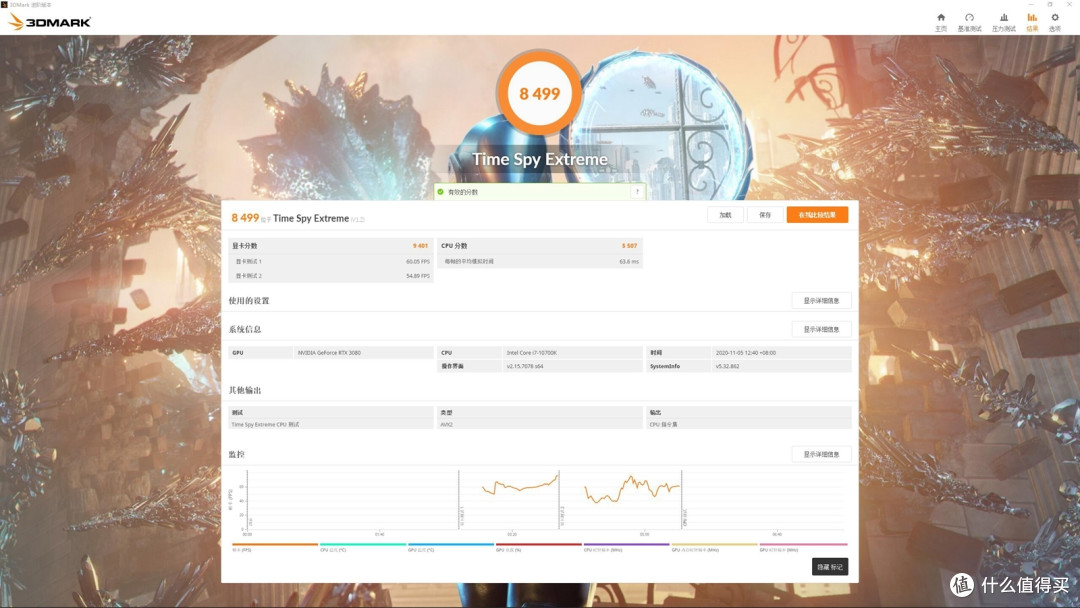1080x608 pixels.
Task: Click the NVIDIA GeForce RTX 3080 cell
Action: (364, 353)
